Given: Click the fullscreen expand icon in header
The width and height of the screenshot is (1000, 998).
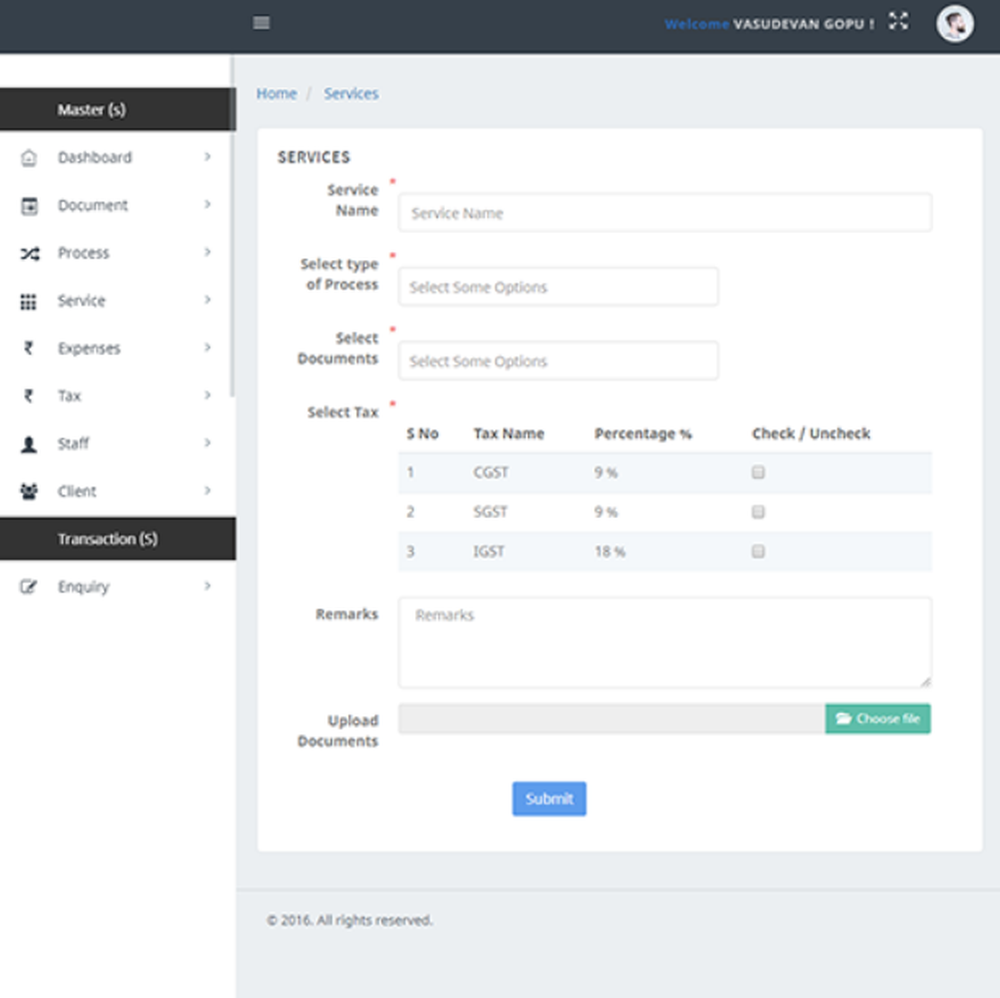Looking at the screenshot, I should [898, 22].
